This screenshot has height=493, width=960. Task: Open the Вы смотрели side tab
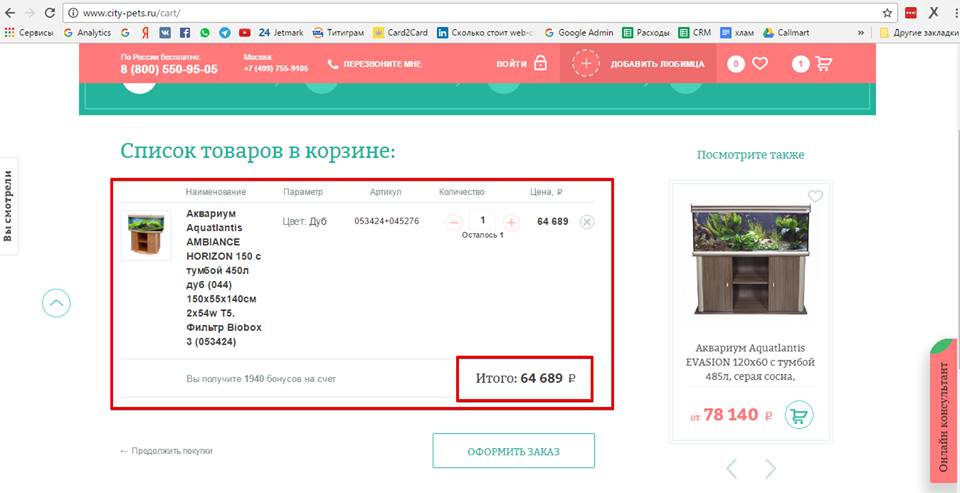(9, 206)
